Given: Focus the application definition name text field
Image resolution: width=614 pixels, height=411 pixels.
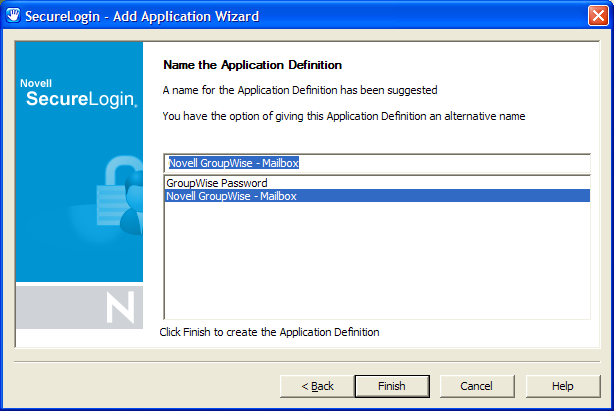Looking at the screenshot, I should click(x=377, y=164).
